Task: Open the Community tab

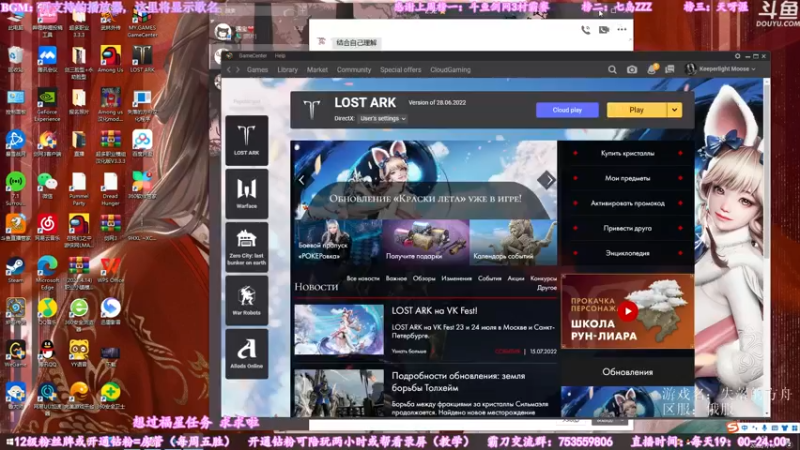Action: (354, 70)
